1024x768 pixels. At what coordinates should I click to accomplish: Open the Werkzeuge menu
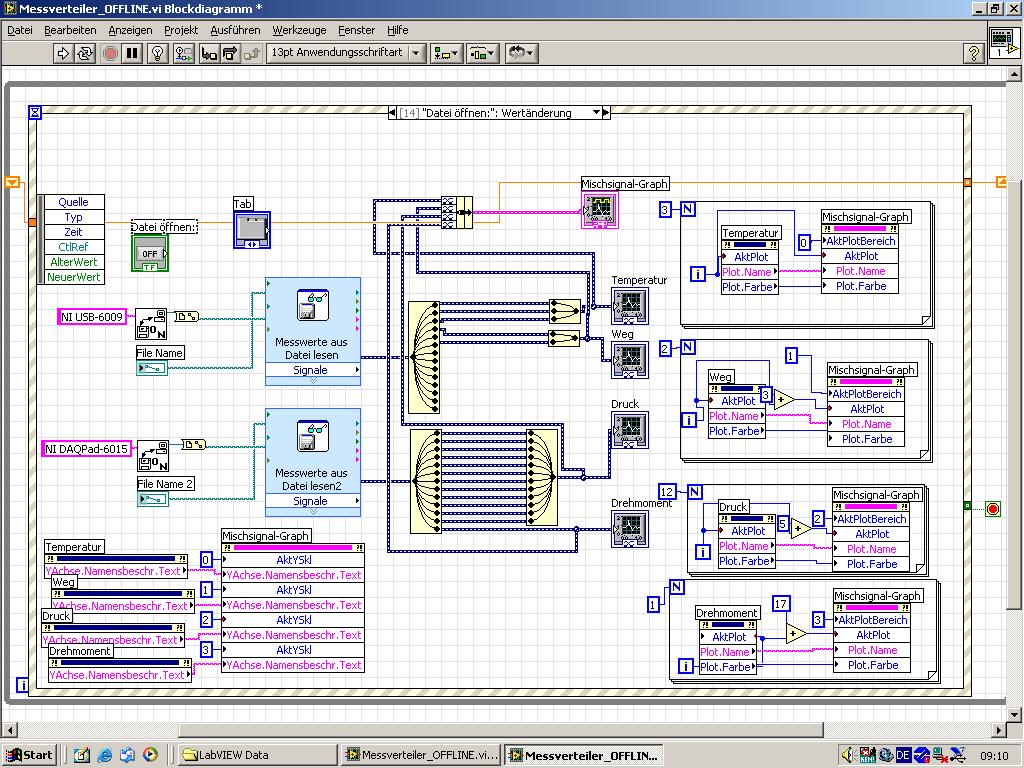[x=299, y=30]
